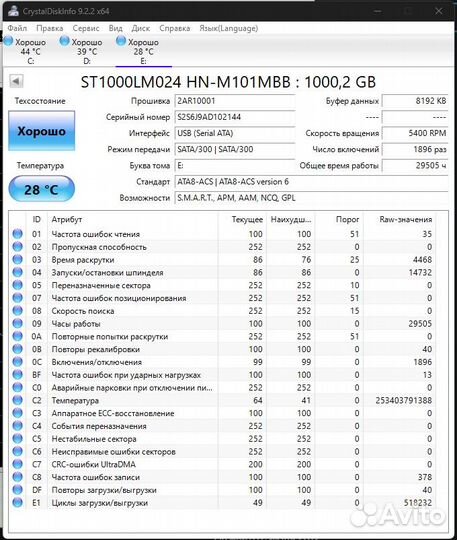Image resolution: width=457 pixels, height=540 pixels.
Task: Click the previous disk arrow button
Action: pyautogui.click(x=16, y=81)
